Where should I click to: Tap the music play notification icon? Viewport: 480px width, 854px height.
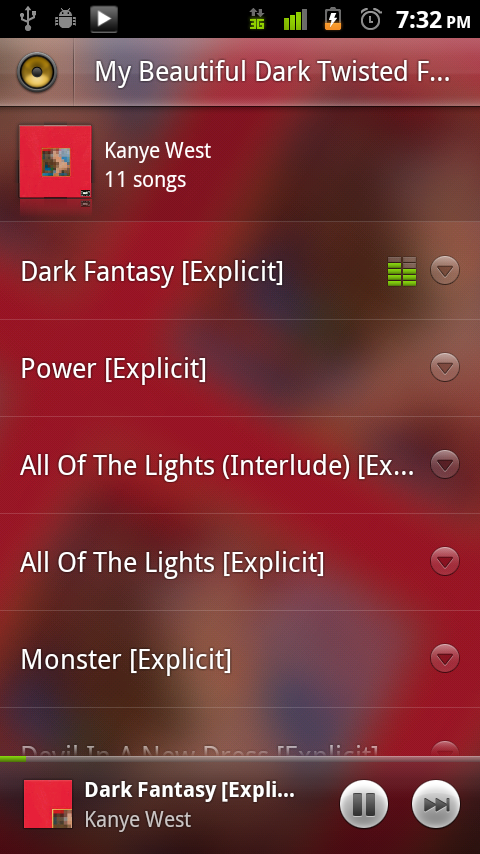click(x=104, y=19)
